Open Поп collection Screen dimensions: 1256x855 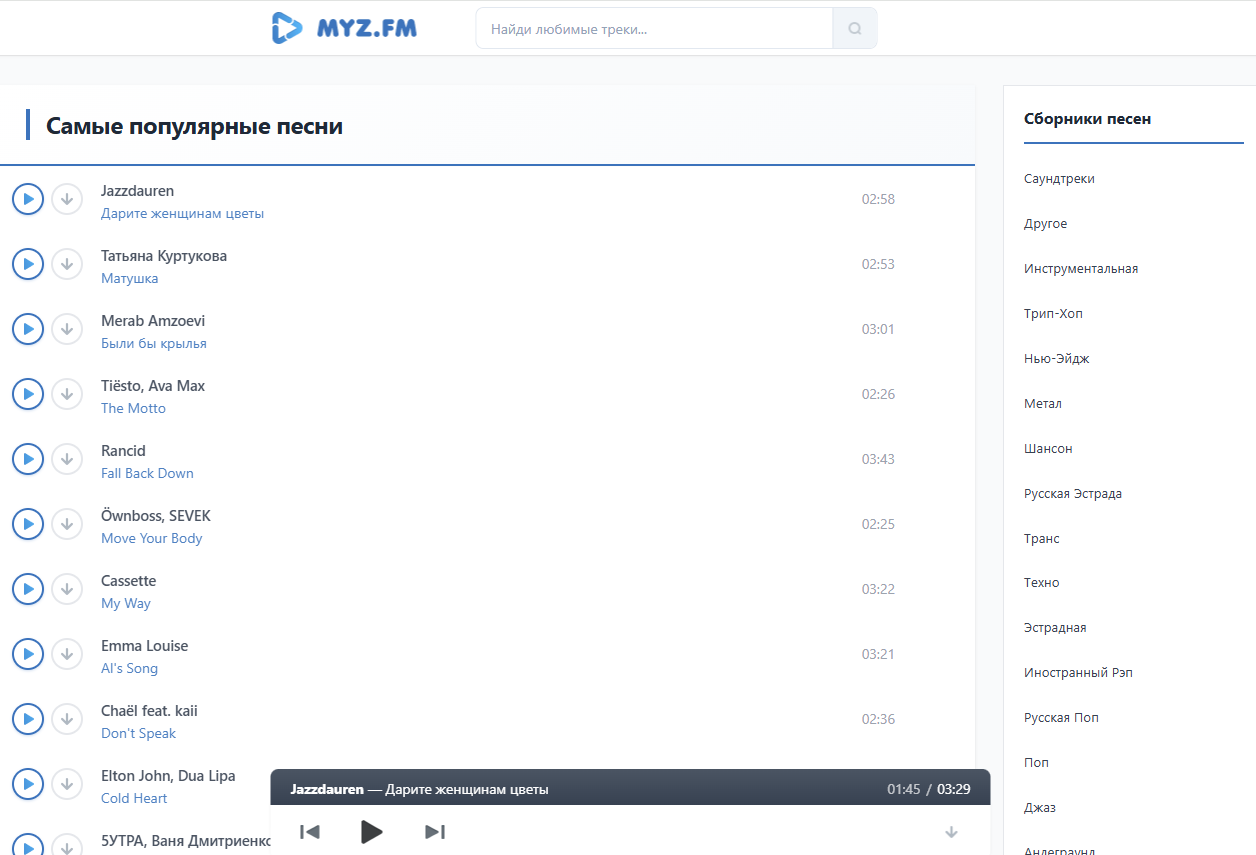[1036, 763]
